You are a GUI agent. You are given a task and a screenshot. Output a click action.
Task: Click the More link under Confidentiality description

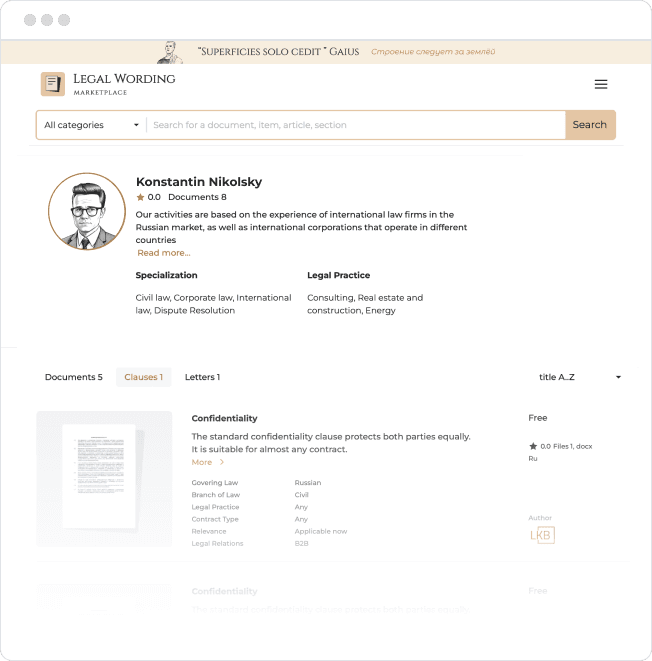point(202,463)
